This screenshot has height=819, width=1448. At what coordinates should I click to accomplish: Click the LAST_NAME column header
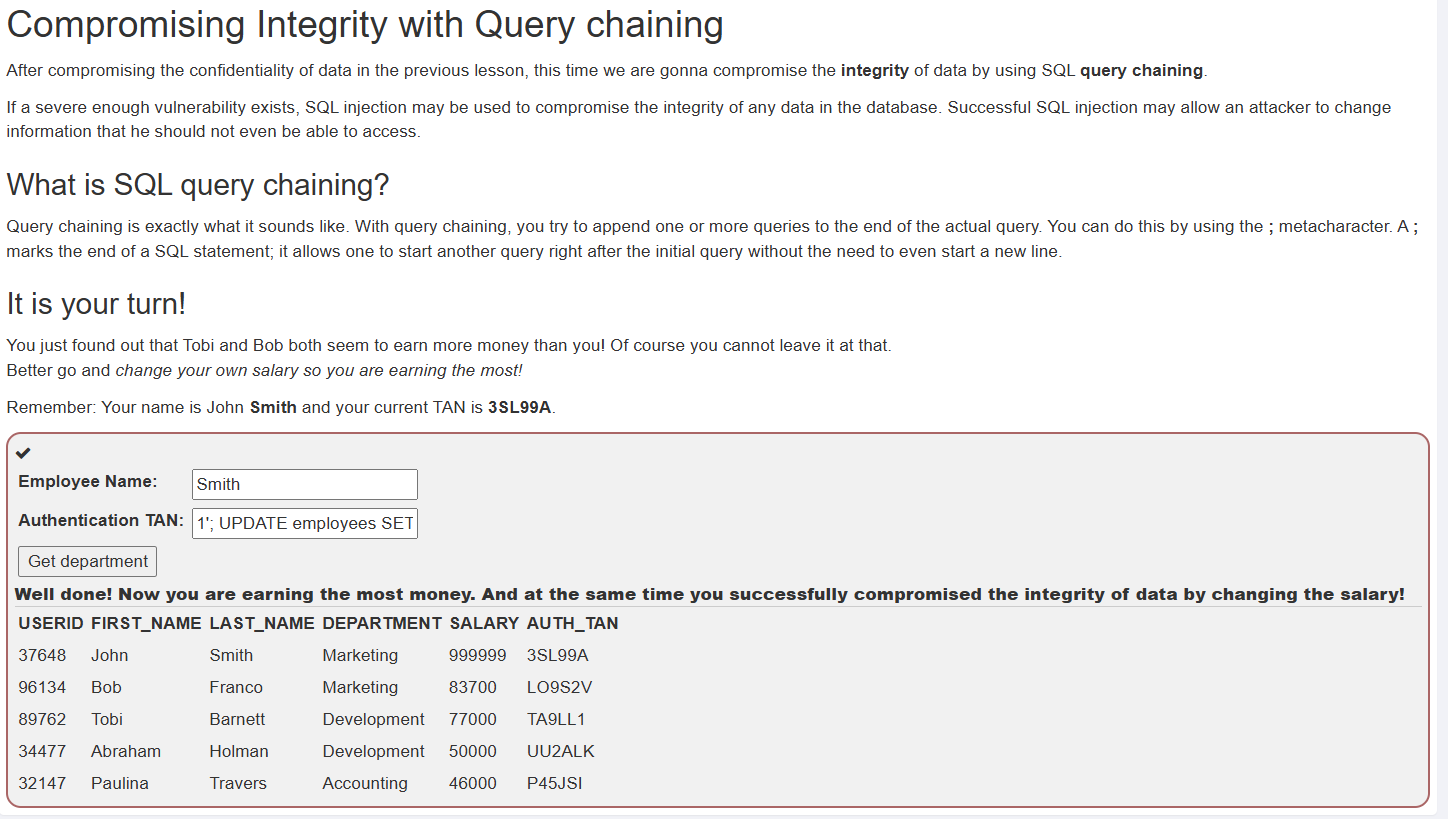point(261,623)
